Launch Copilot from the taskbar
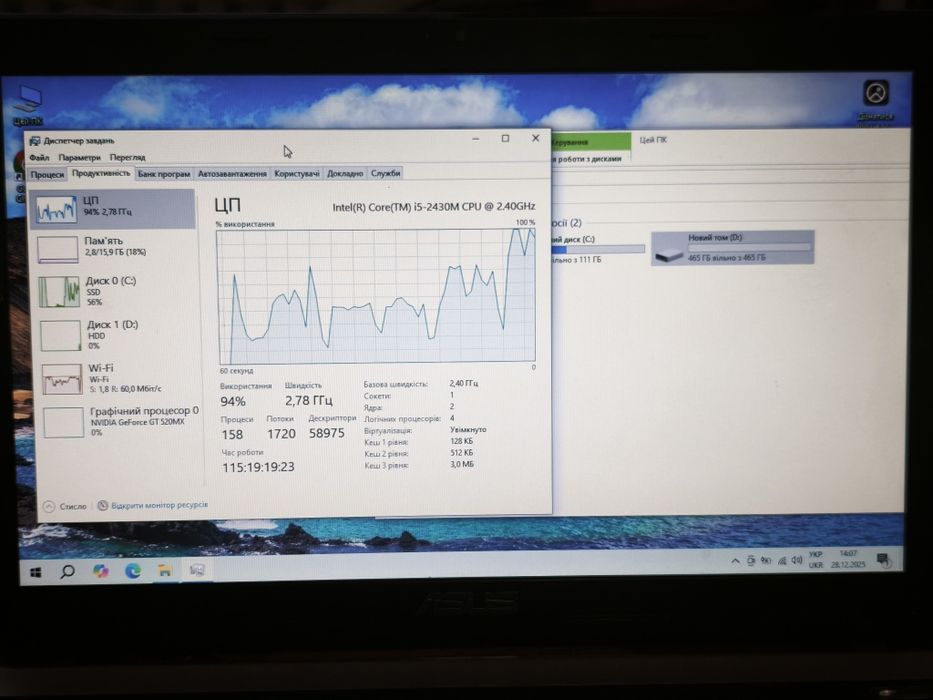The height and width of the screenshot is (700, 933). pos(101,571)
